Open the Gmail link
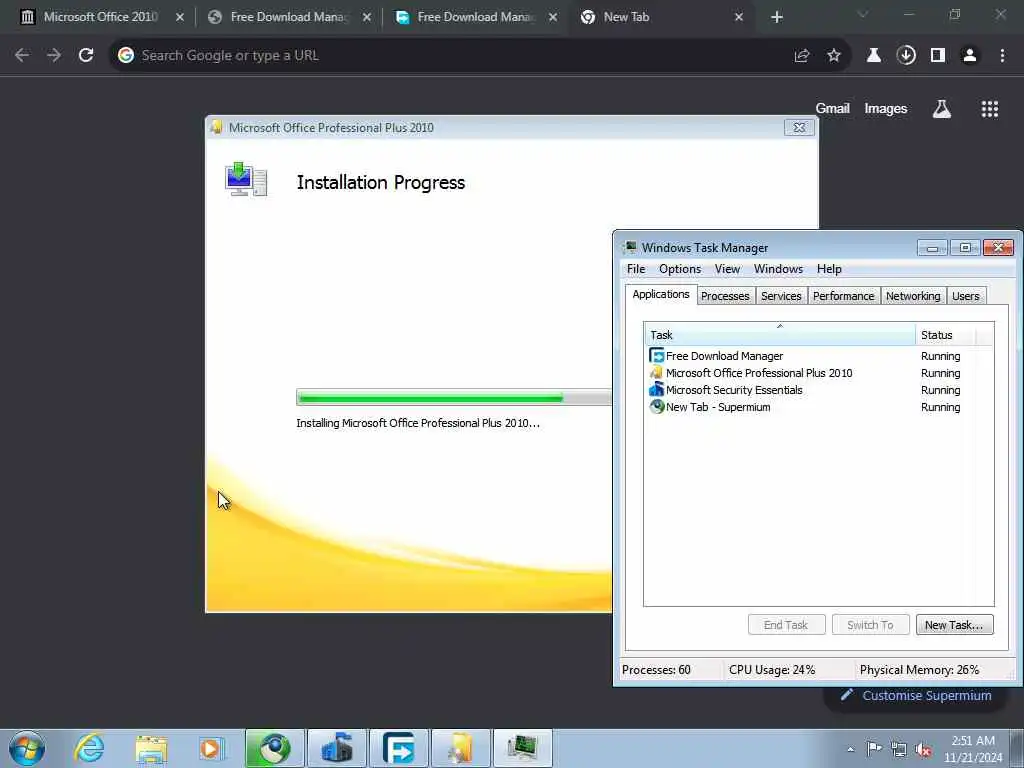 pos(832,108)
